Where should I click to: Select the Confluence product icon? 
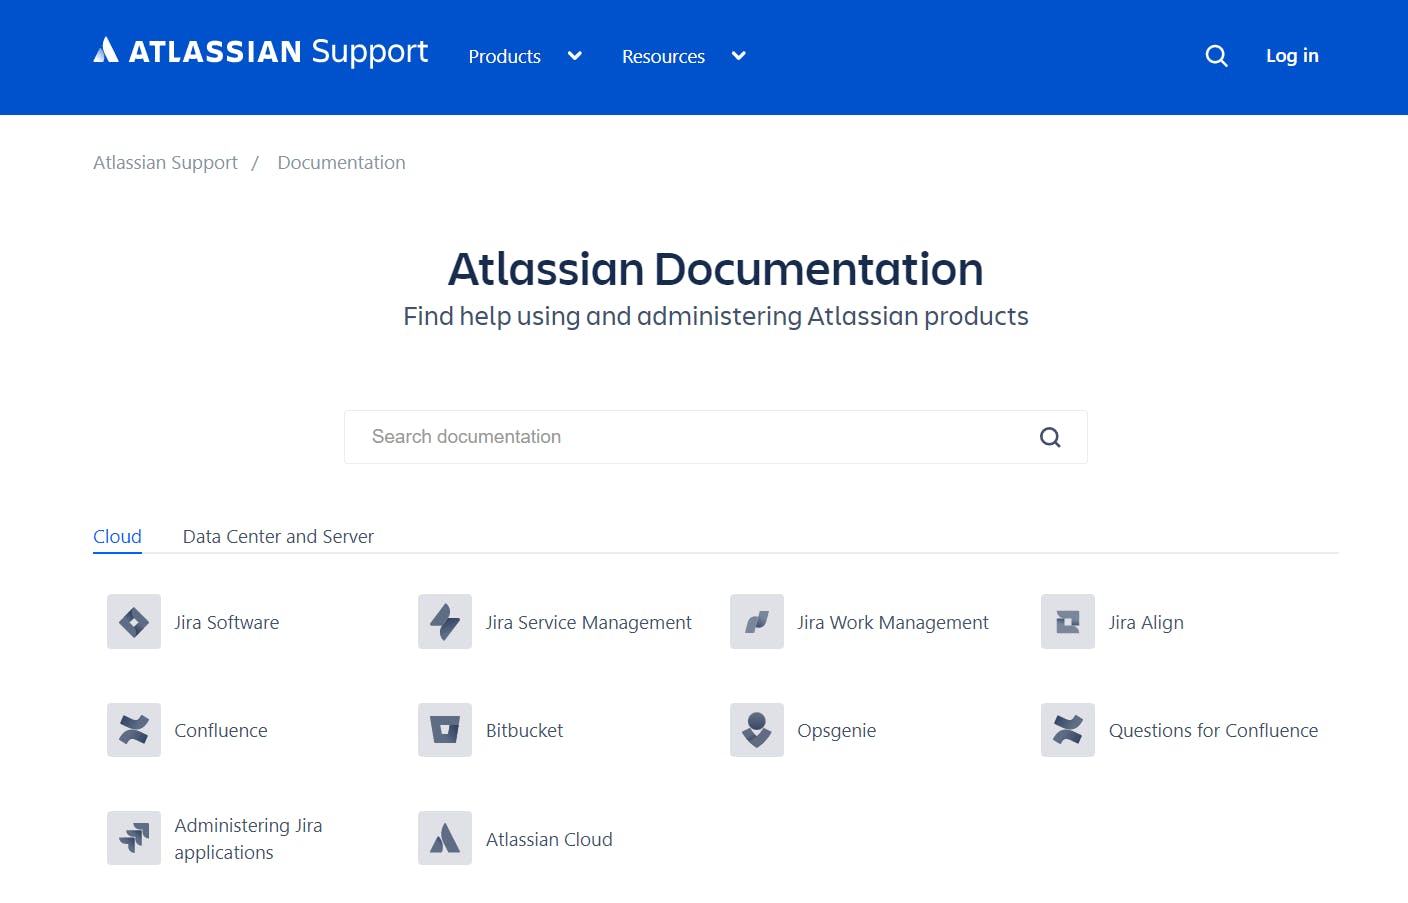tap(134, 730)
